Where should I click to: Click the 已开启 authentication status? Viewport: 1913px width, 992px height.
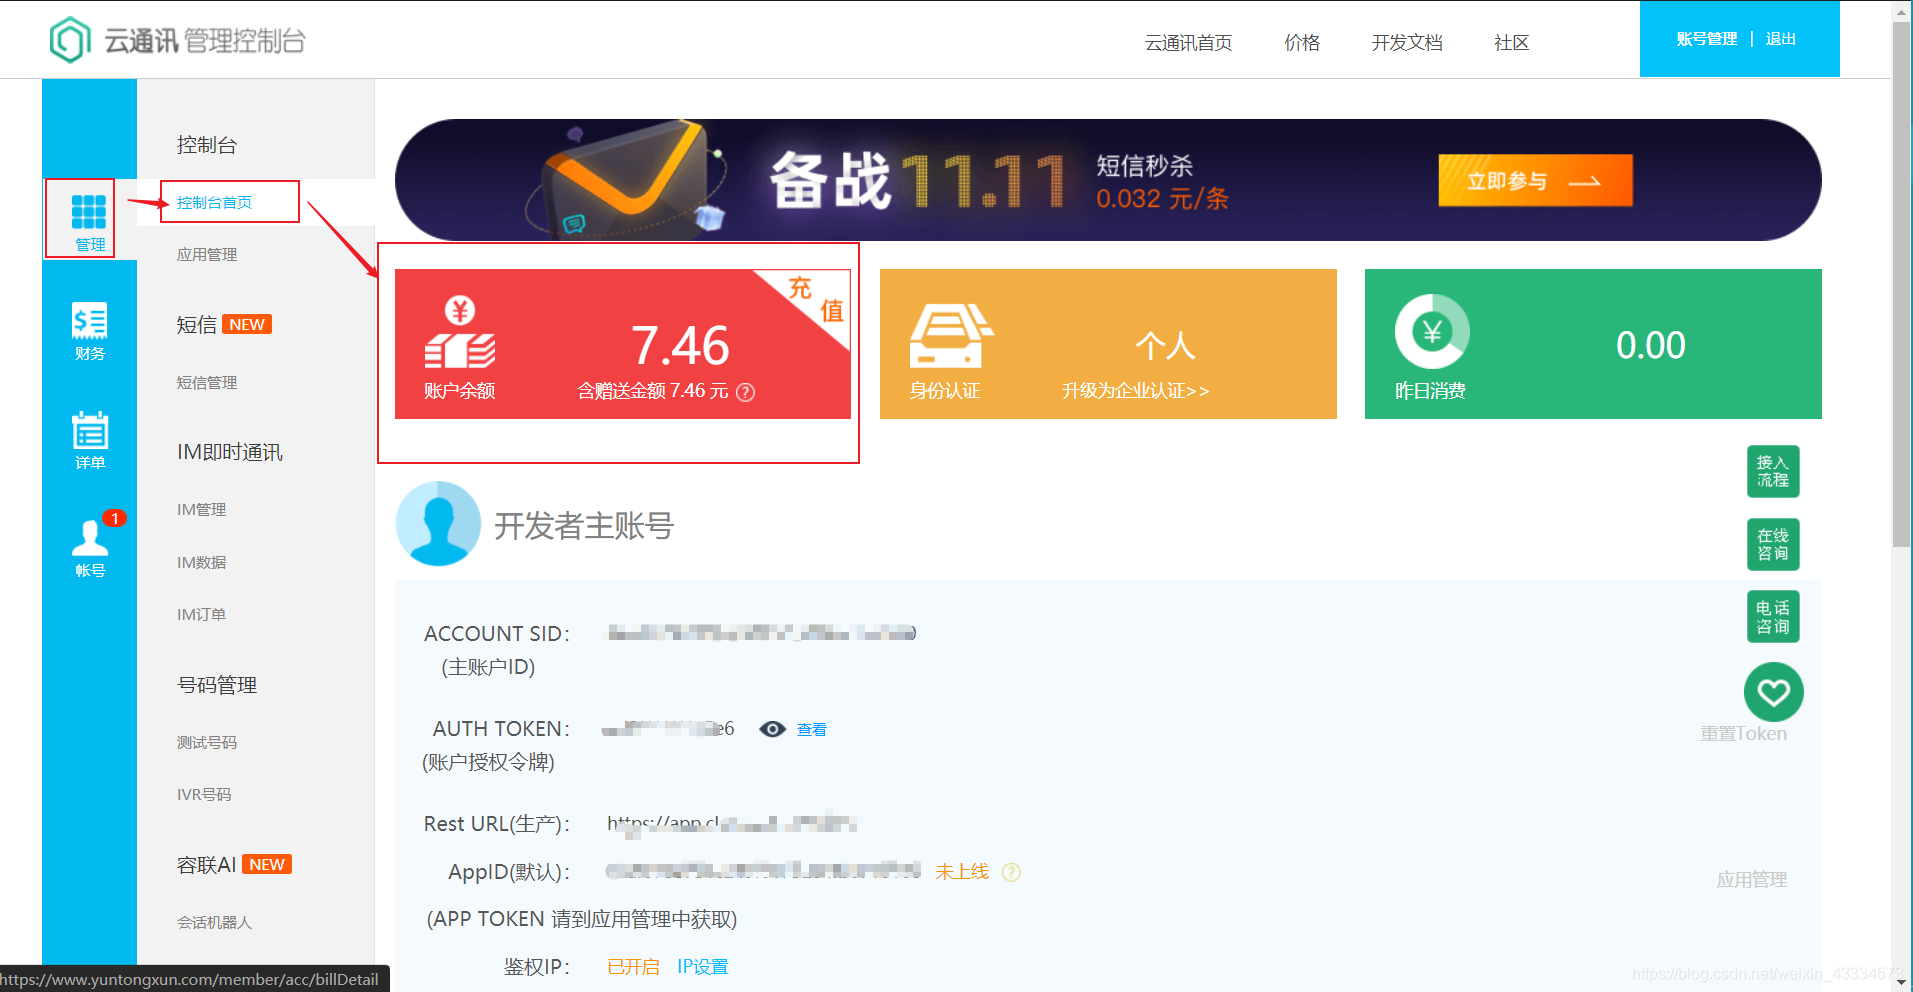(633, 967)
